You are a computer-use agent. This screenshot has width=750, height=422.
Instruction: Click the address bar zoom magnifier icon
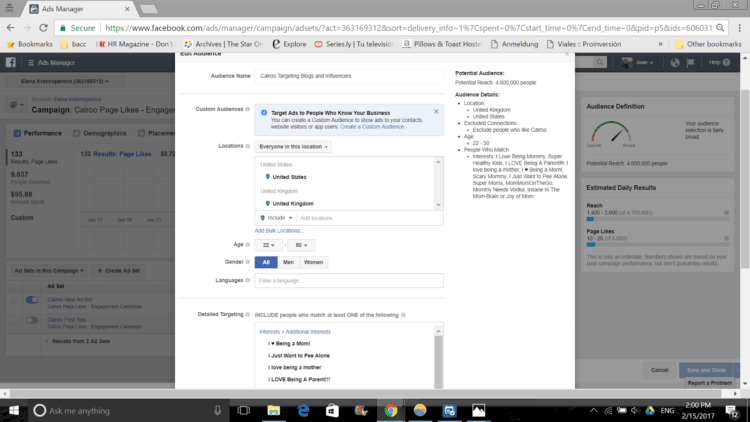(x=720, y=28)
